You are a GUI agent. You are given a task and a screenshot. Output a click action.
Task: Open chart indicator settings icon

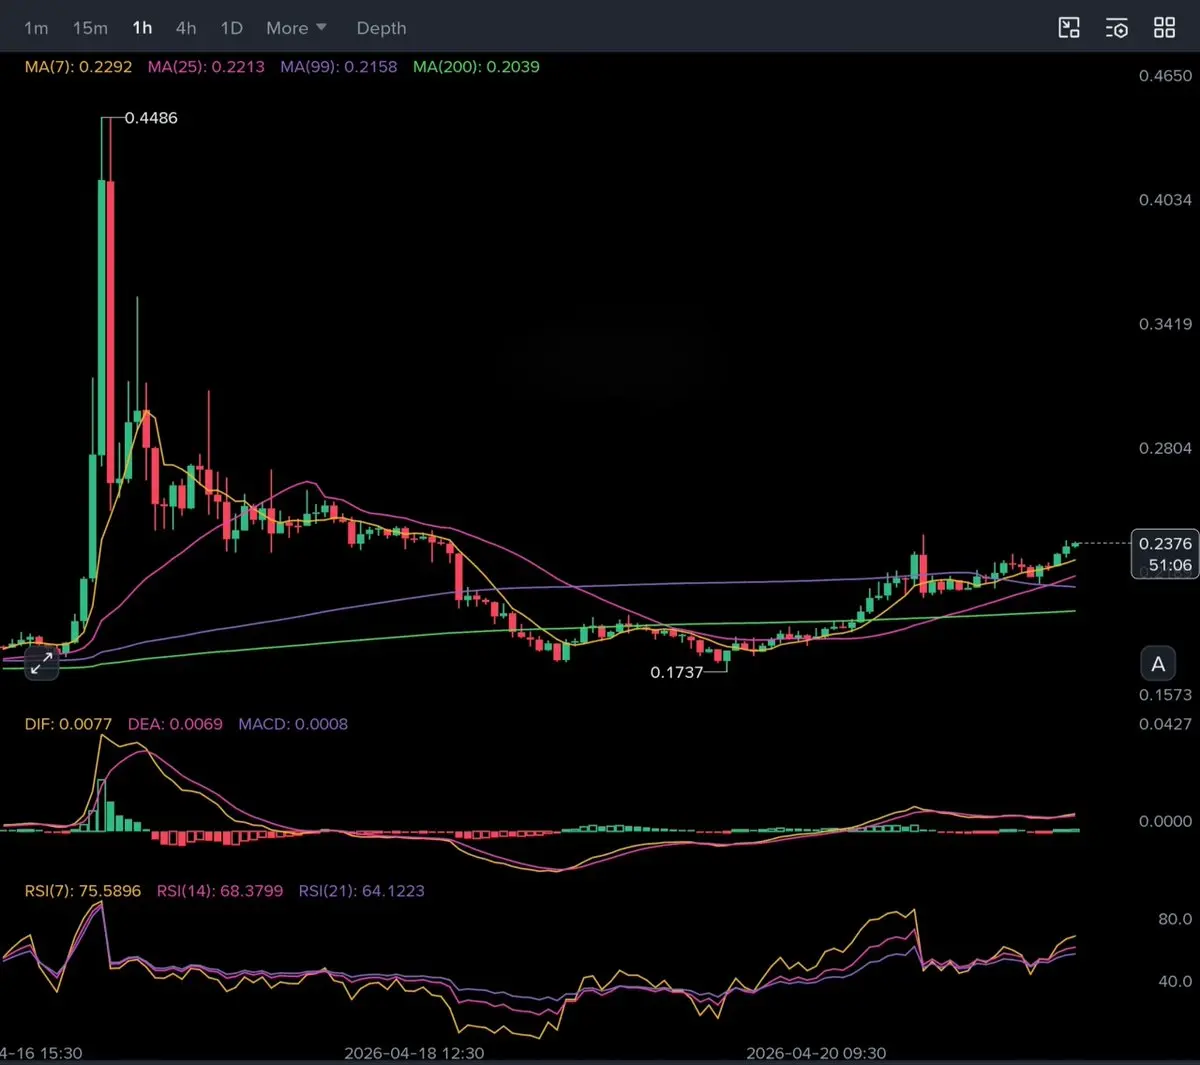[1117, 28]
